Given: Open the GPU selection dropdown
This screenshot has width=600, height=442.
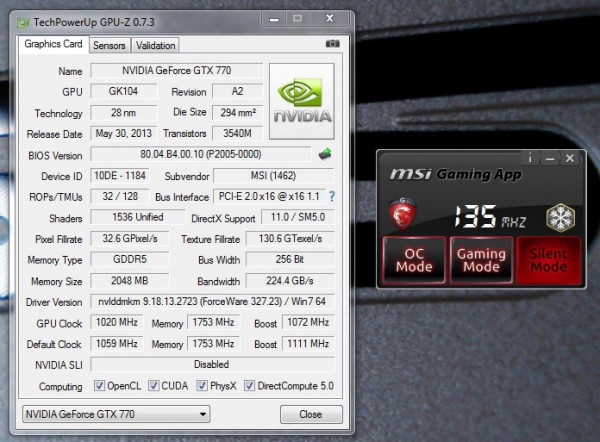Looking at the screenshot, I should click(x=116, y=414).
